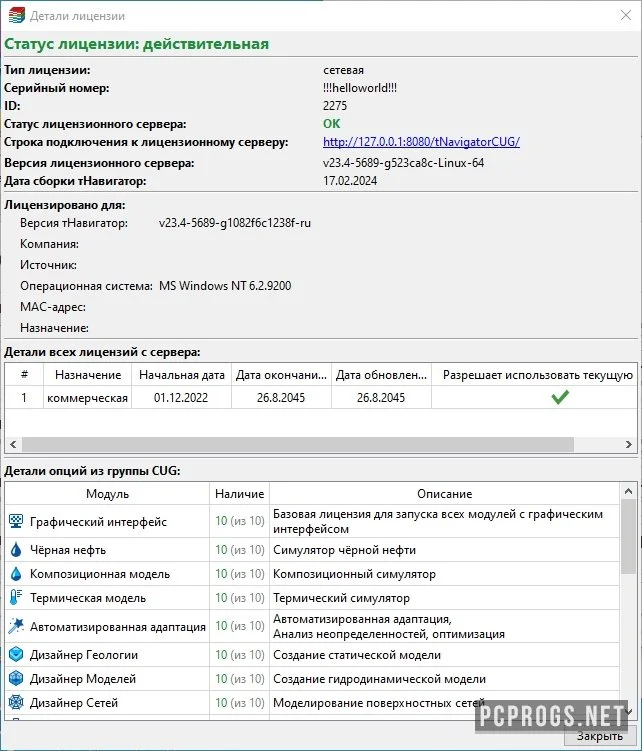Click the server version v23.4-5689-g523ca8c-Linux-64

click(403, 163)
